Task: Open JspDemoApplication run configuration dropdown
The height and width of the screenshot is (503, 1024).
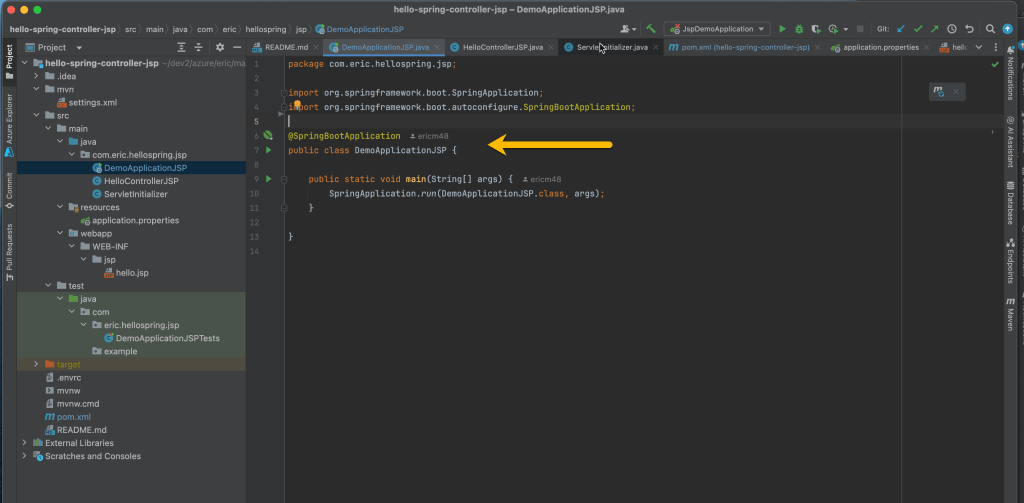Action: pyautogui.click(x=719, y=29)
